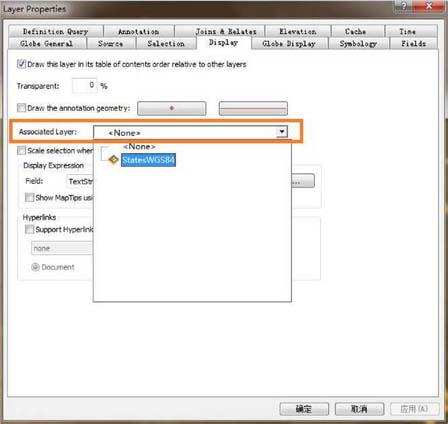Open the point marker symbol button
This screenshot has width=448, height=424.
(172, 108)
